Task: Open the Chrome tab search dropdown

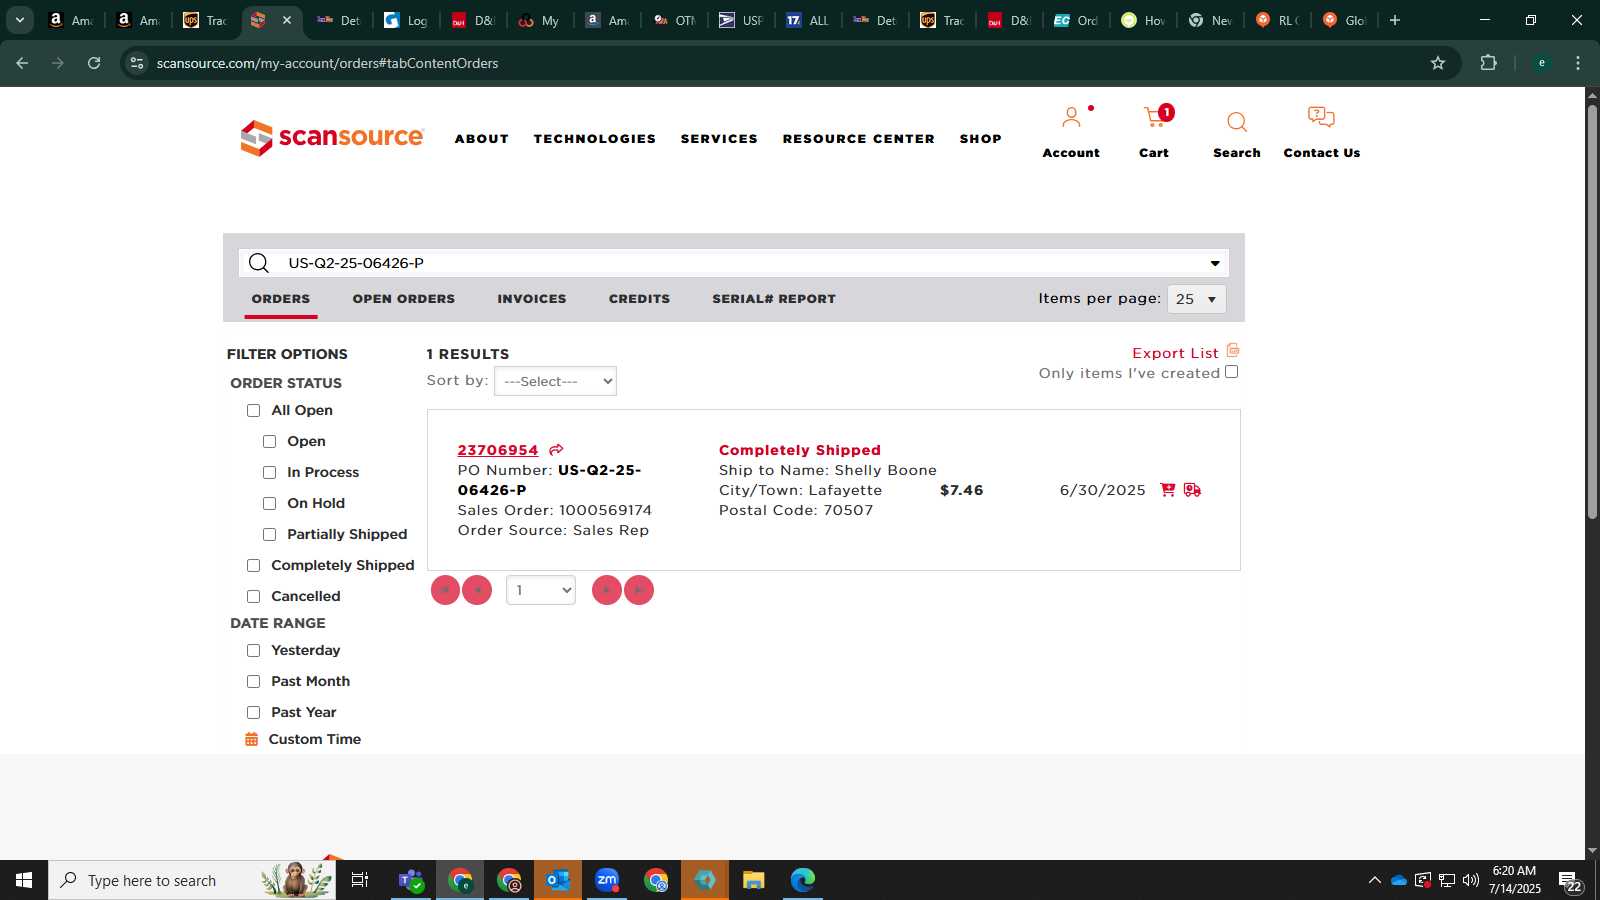Action: pos(20,20)
